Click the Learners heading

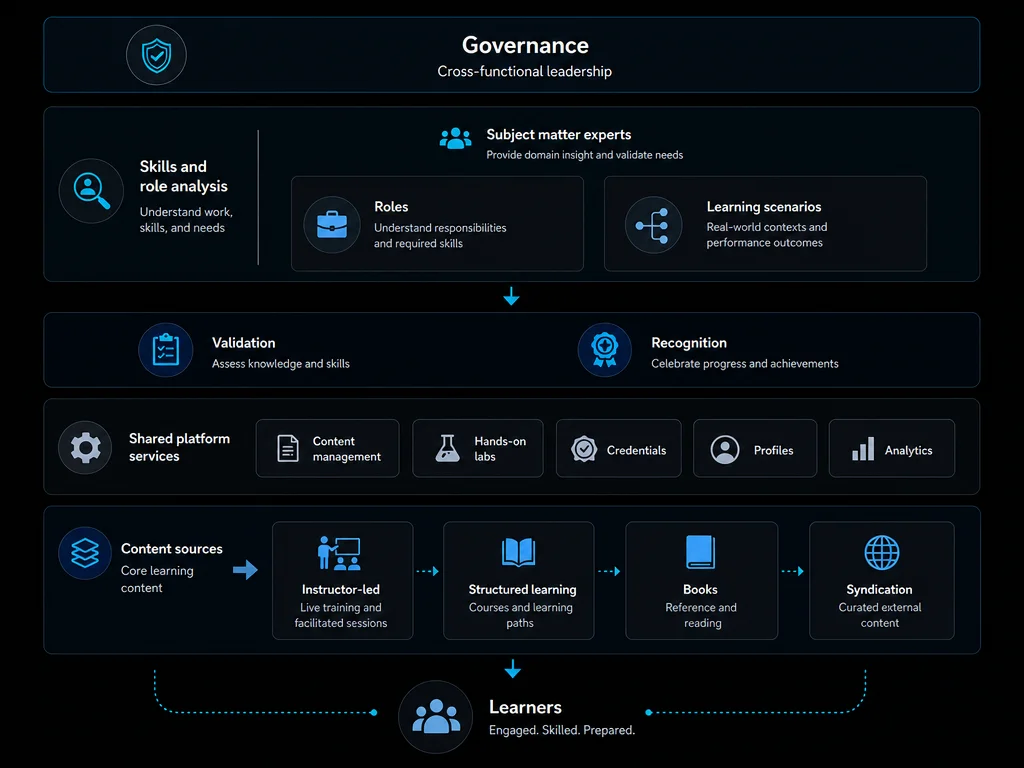(526, 707)
